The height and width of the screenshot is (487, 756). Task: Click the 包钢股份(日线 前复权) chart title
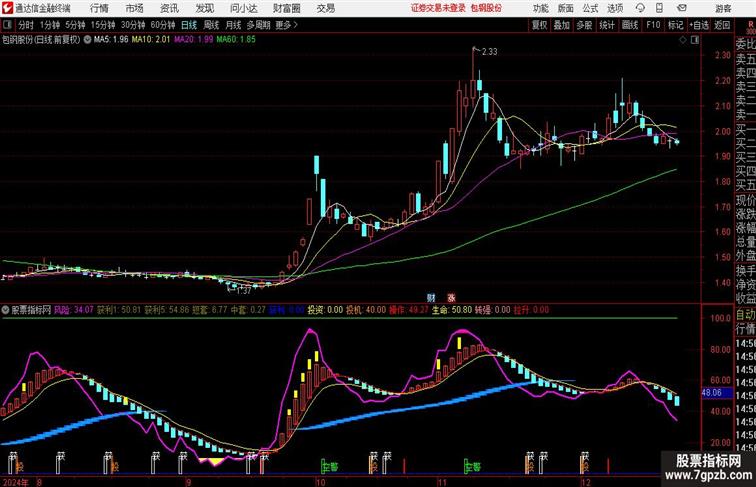[41, 40]
